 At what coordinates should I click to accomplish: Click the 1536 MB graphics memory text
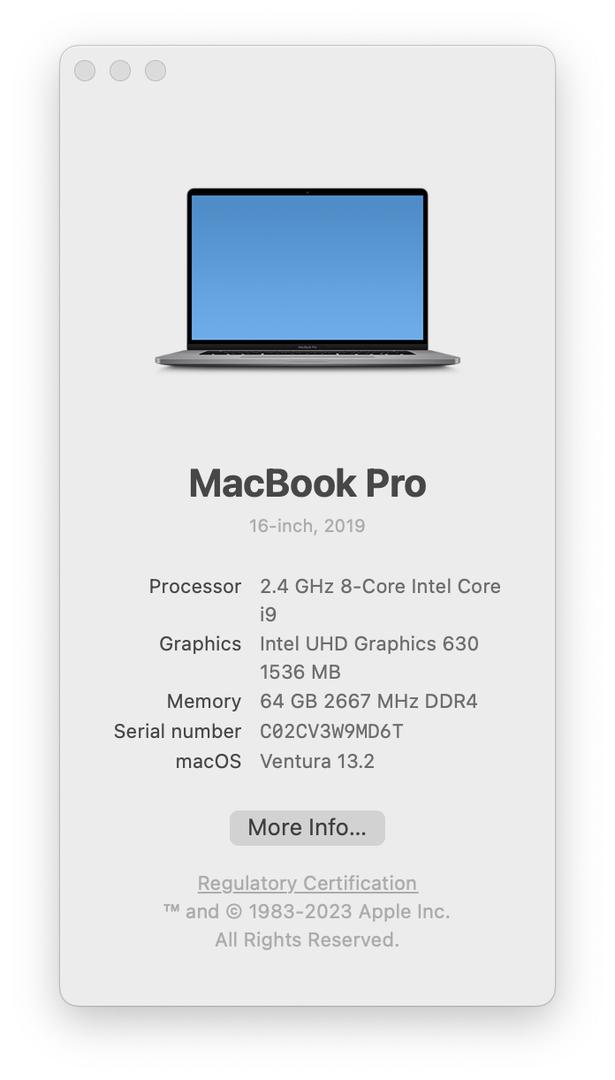[x=300, y=672]
